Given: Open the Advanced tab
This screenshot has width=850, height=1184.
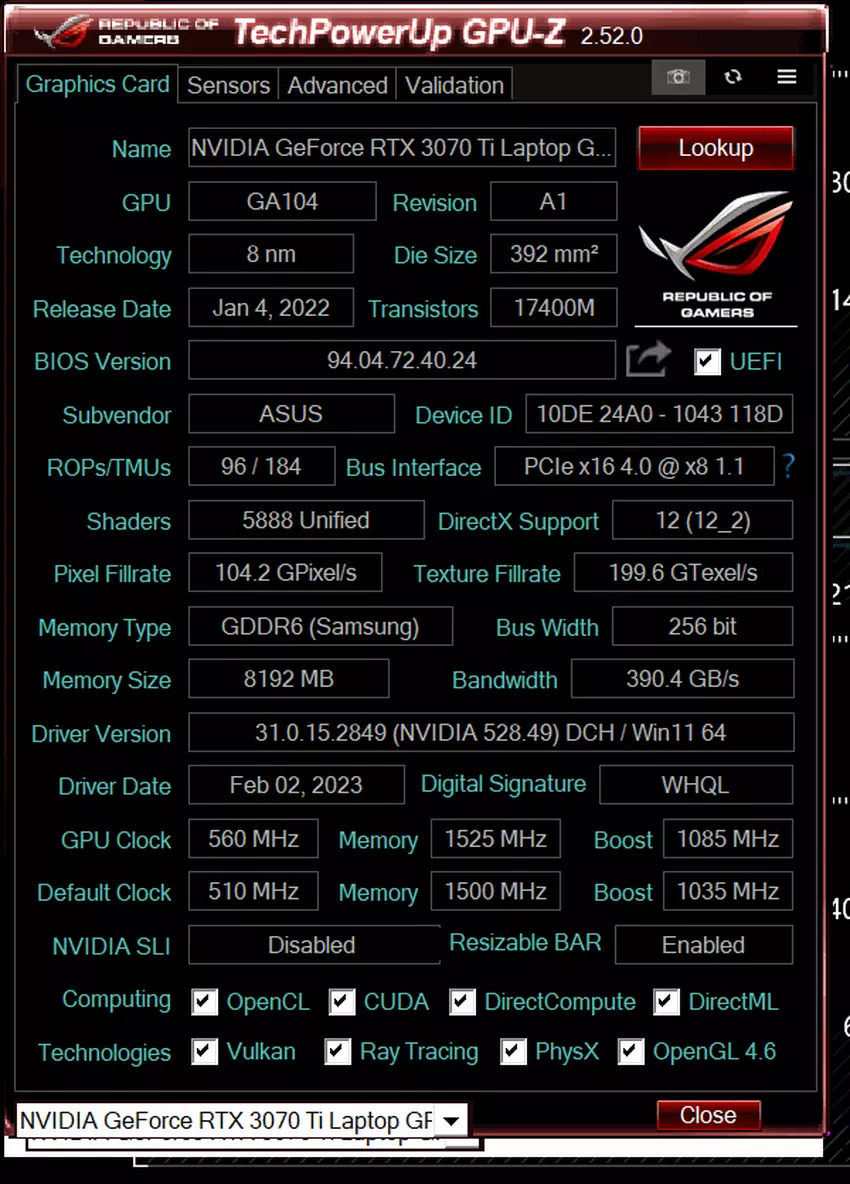Looking at the screenshot, I should pyautogui.click(x=337, y=86).
